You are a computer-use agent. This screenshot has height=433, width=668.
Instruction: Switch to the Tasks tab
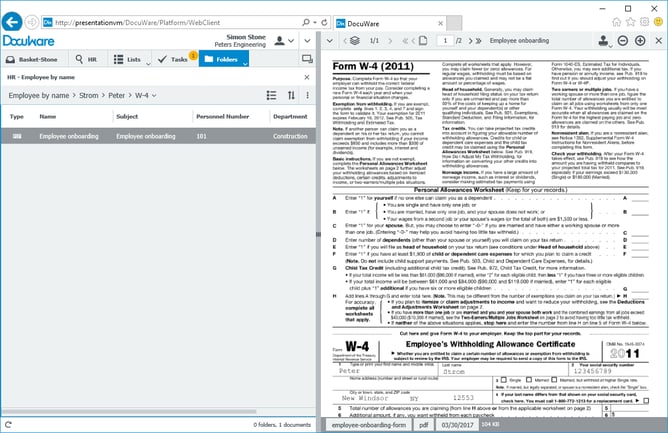point(174,60)
